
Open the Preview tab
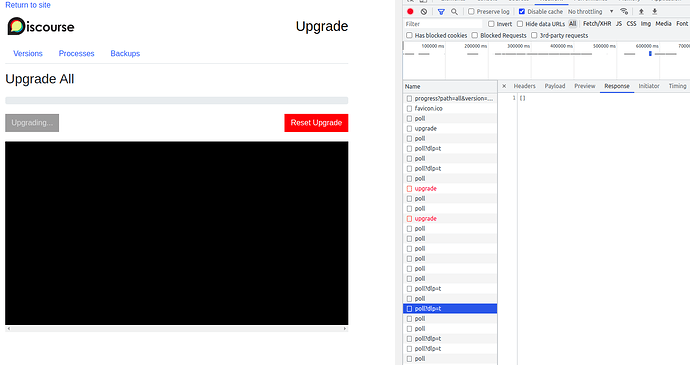(585, 86)
